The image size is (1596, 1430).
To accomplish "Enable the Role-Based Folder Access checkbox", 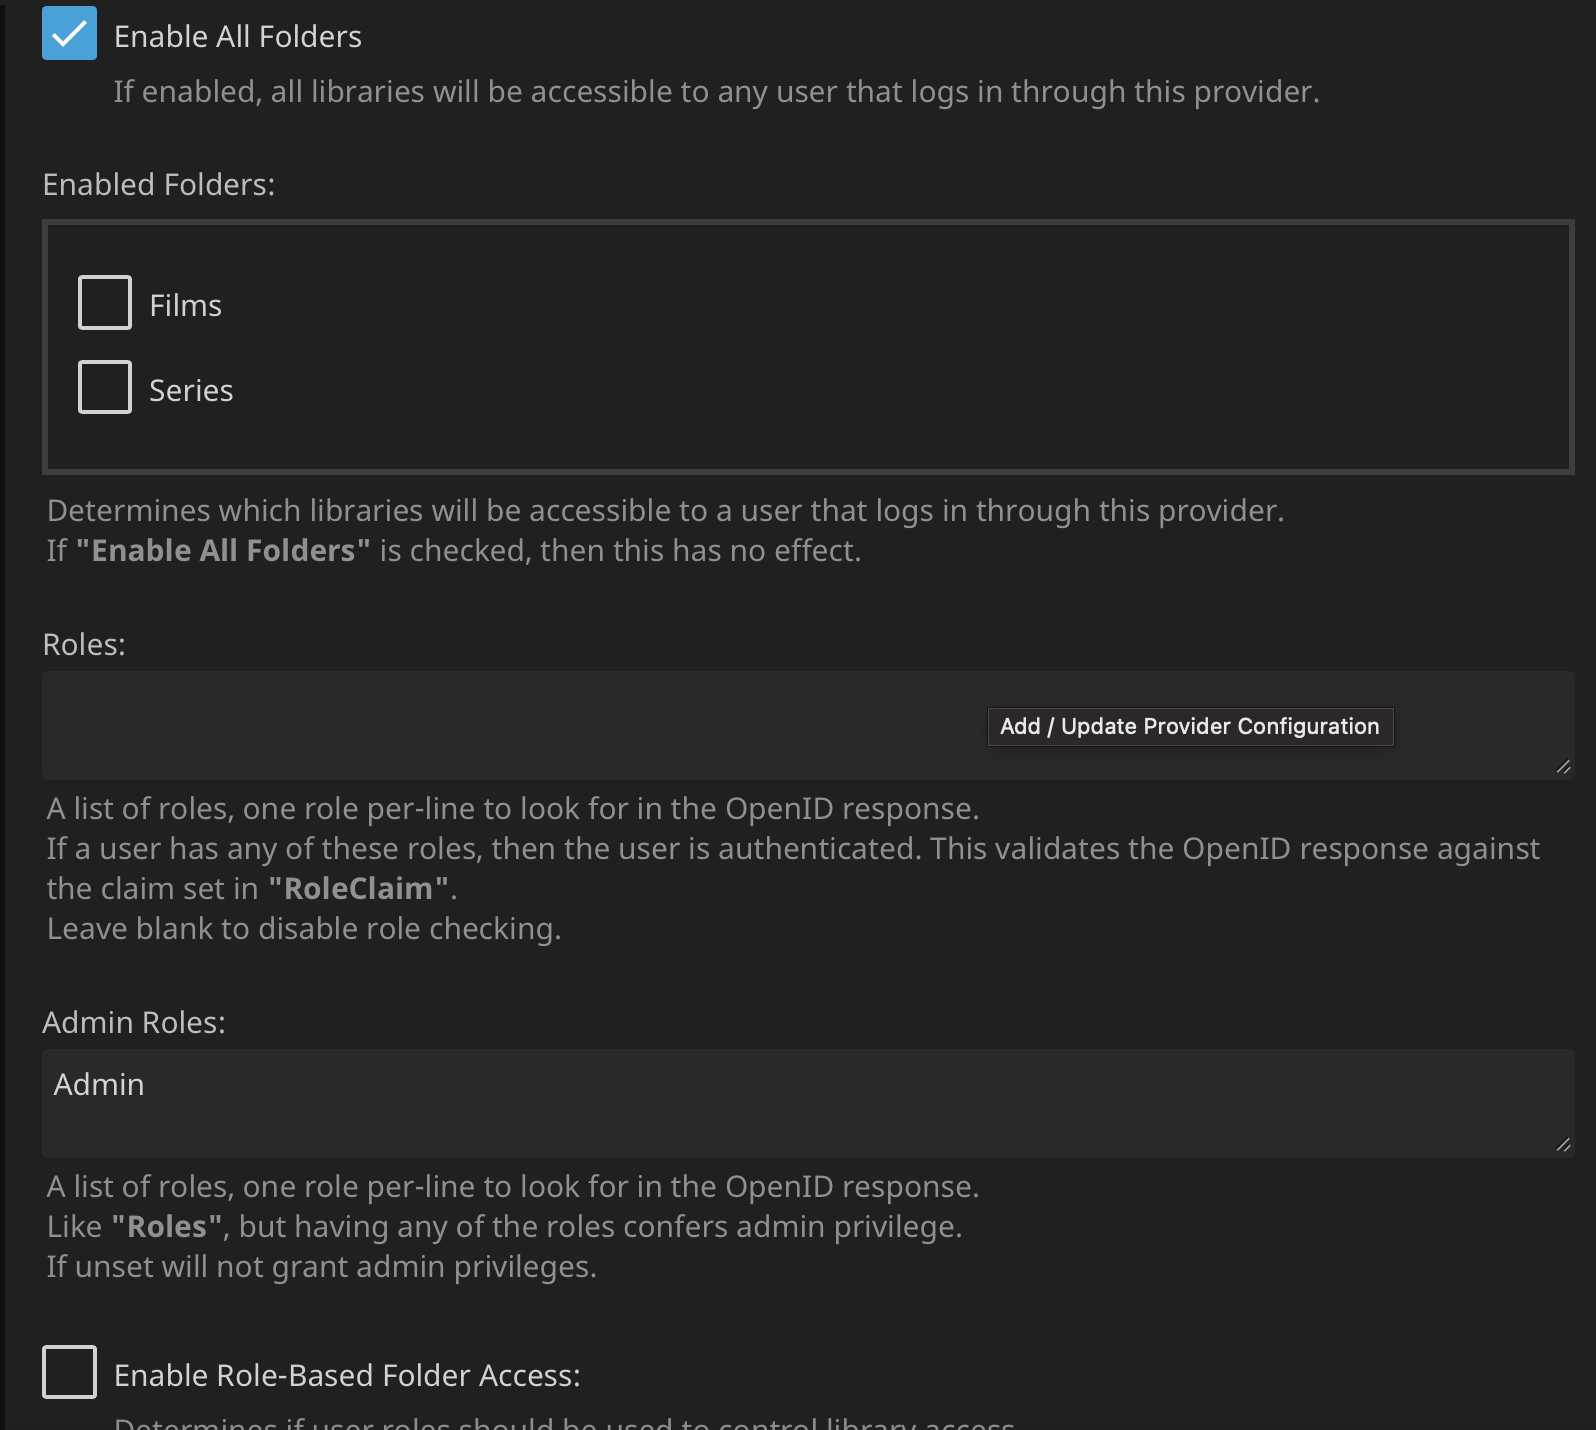I will point(69,1373).
